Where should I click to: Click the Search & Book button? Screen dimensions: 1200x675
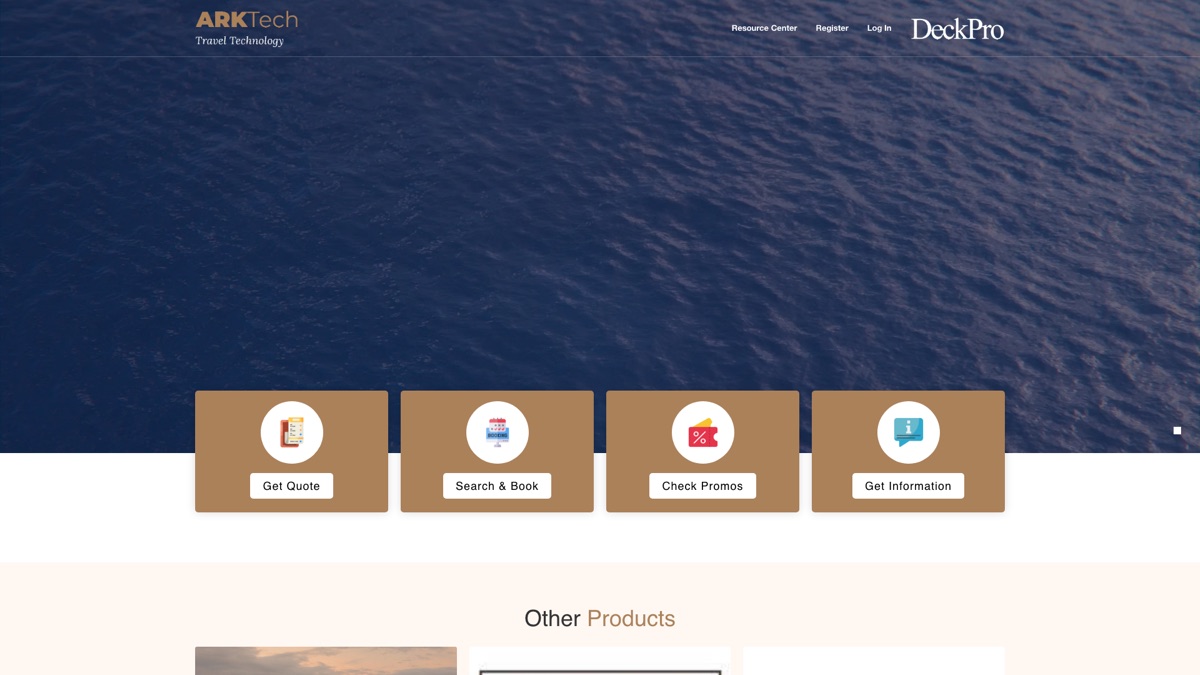(x=497, y=486)
